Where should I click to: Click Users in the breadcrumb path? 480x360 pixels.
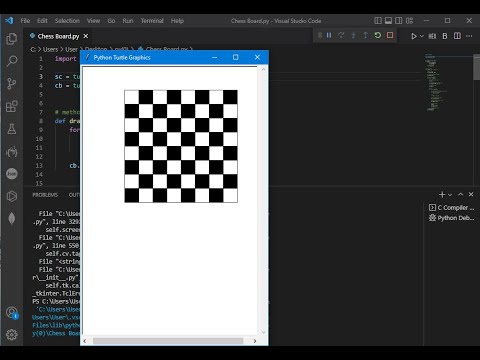50,49
